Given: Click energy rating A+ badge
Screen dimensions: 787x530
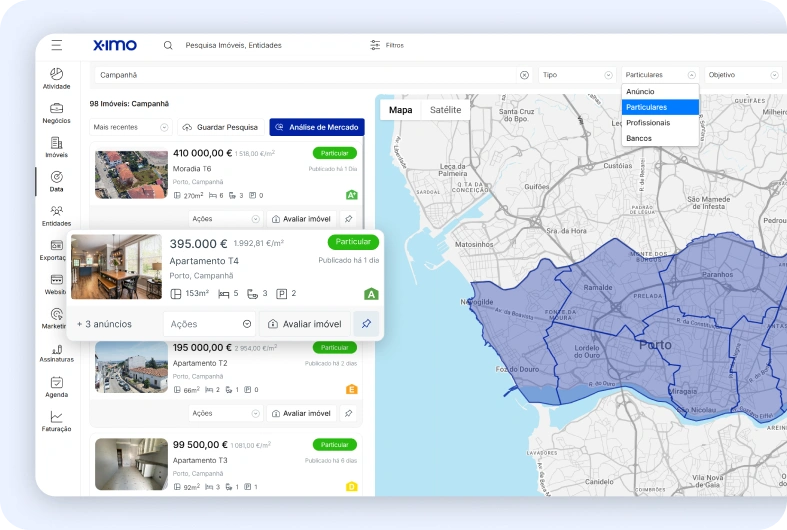Looking at the screenshot, I should point(352,195).
